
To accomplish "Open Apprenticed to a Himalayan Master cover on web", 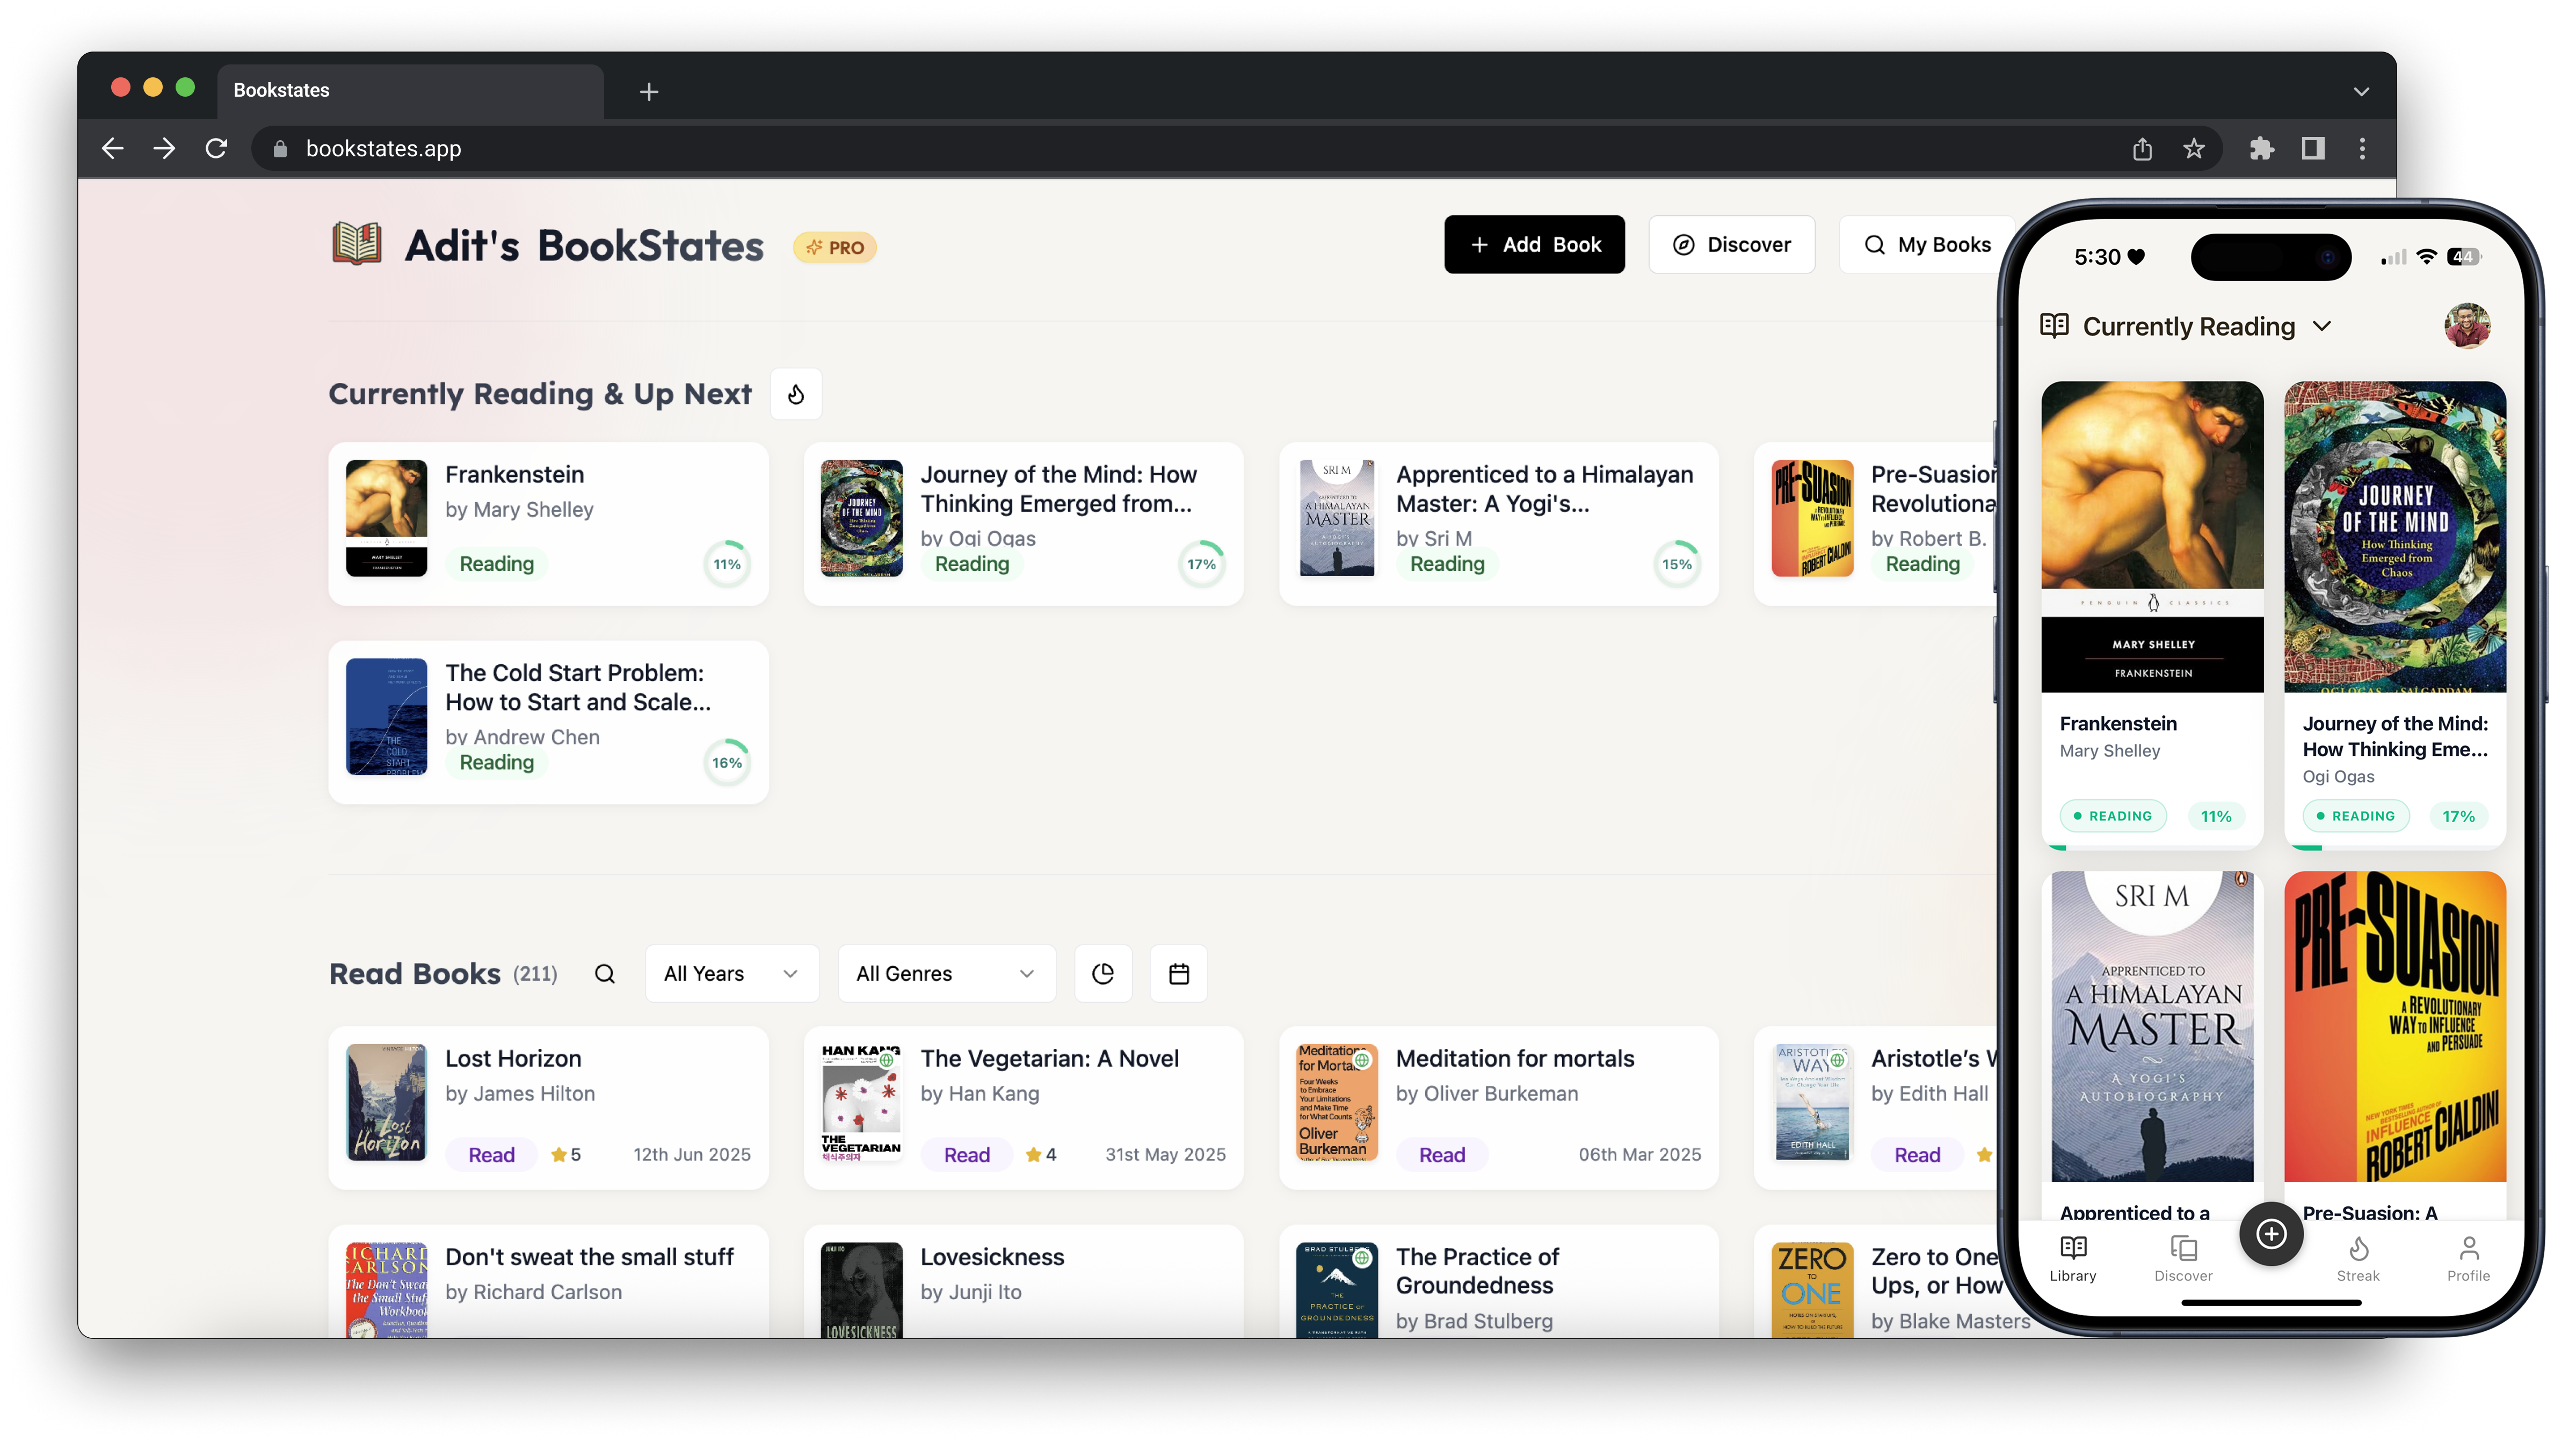I will click(1337, 518).
